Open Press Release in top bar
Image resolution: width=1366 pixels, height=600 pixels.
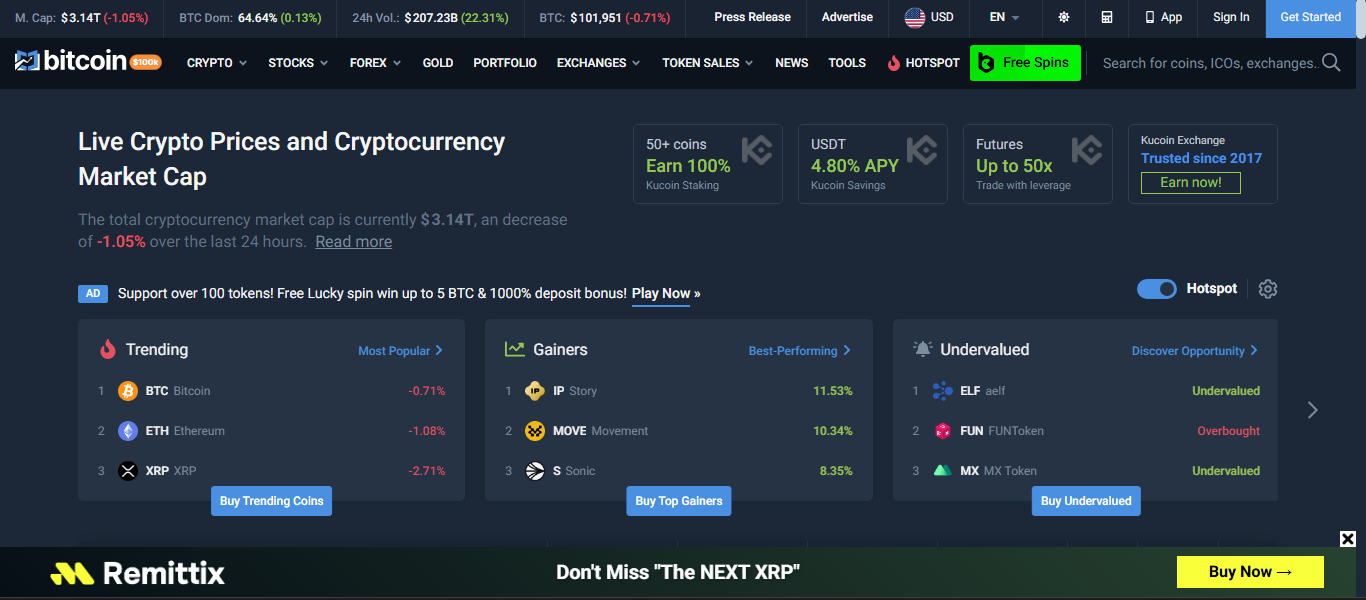752,17
